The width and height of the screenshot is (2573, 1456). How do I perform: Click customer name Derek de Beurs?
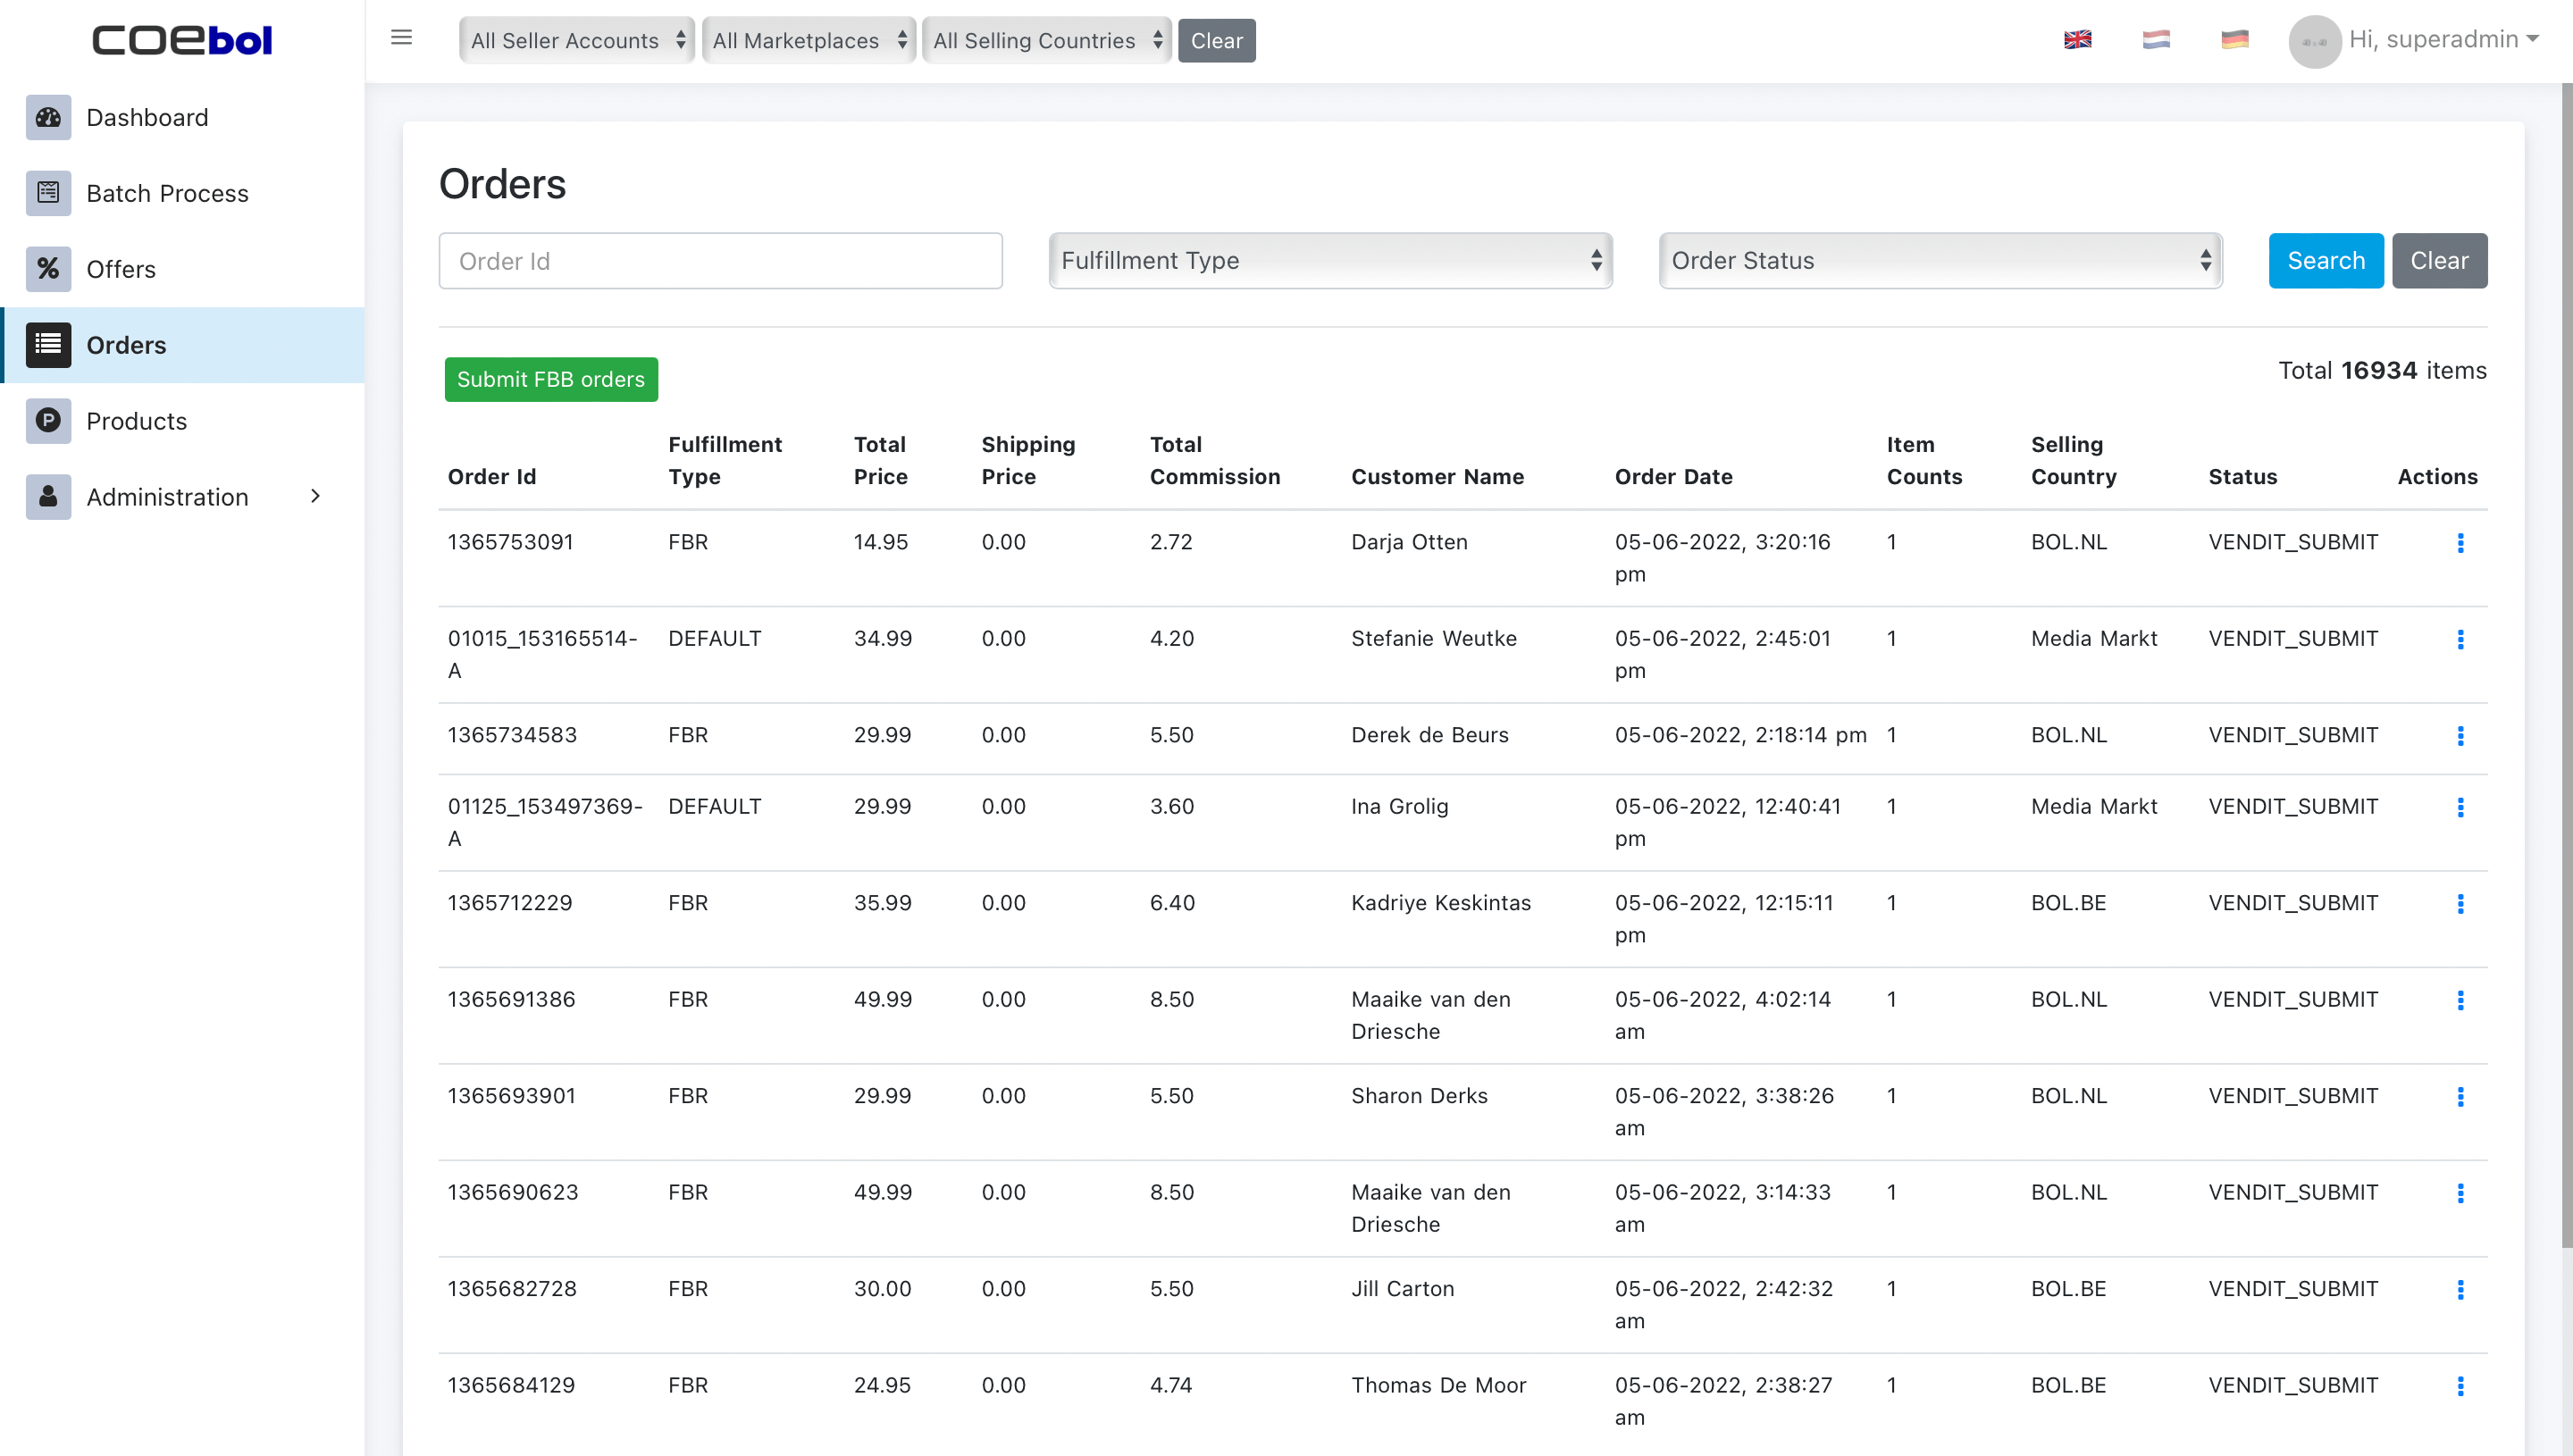tap(1429, 735)
